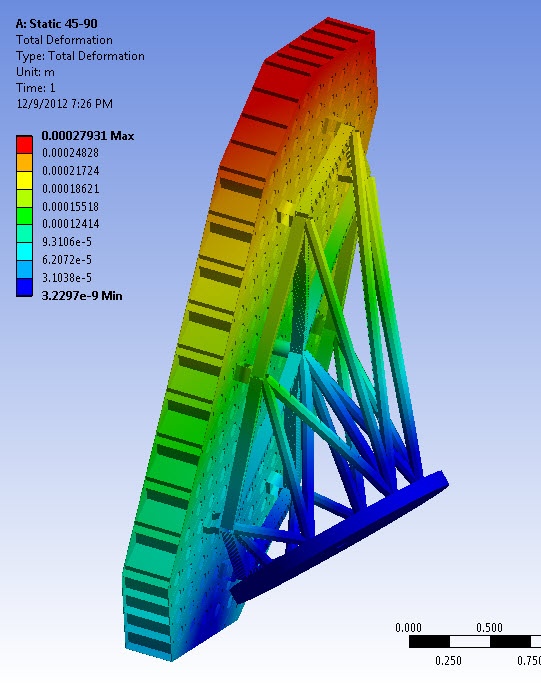This screenshot has width=541, height=687.
Task: Click the 3.2297e-9 Min legend label
Action: click(82, 296)
